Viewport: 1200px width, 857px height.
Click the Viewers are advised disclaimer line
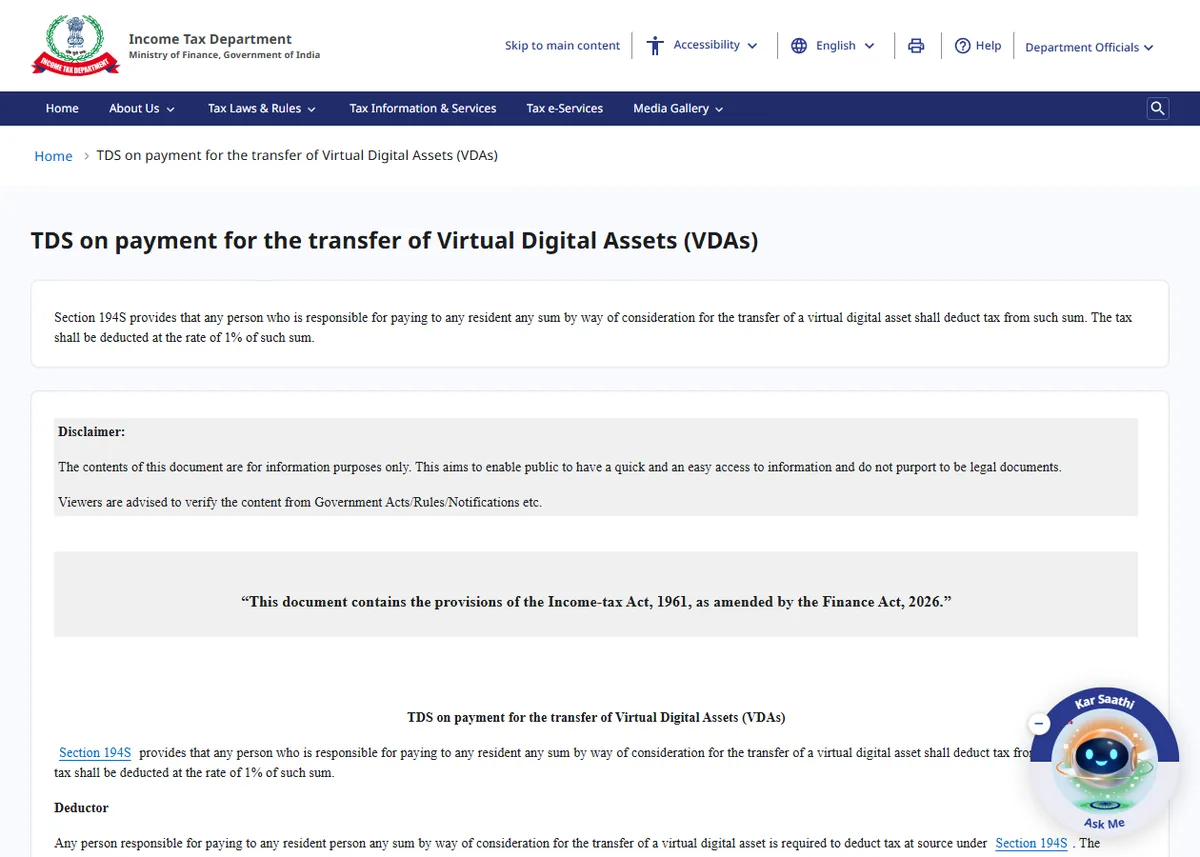[300, 502]
